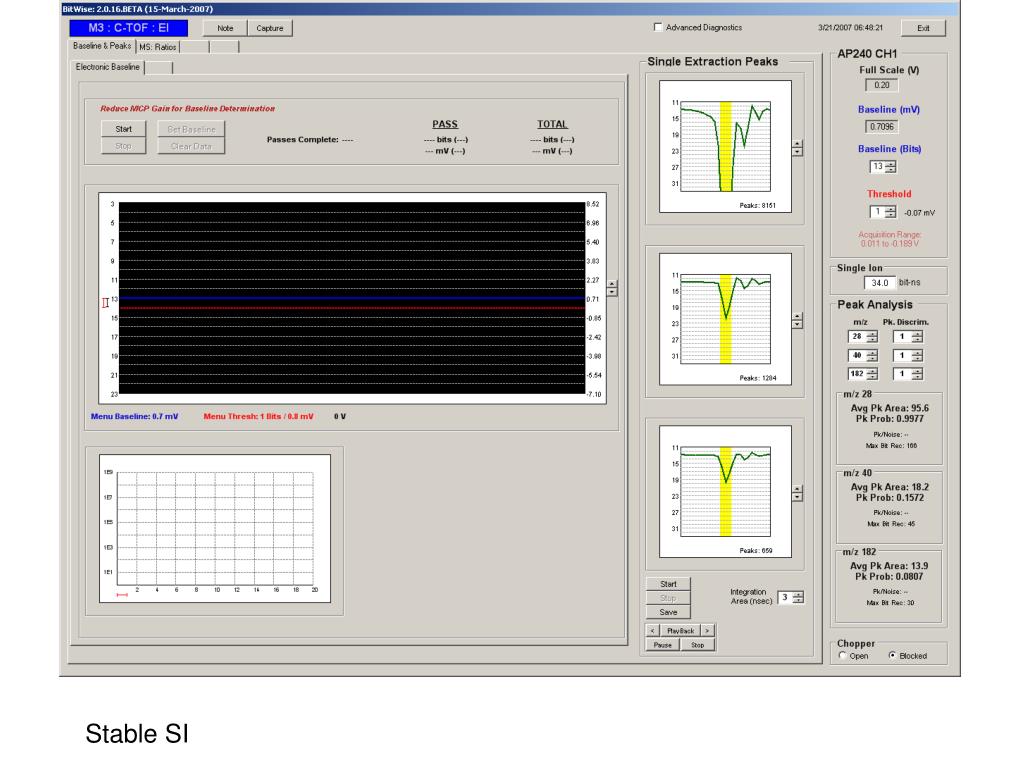
Task: Stop the playback
Action: (x=697, y=645)
